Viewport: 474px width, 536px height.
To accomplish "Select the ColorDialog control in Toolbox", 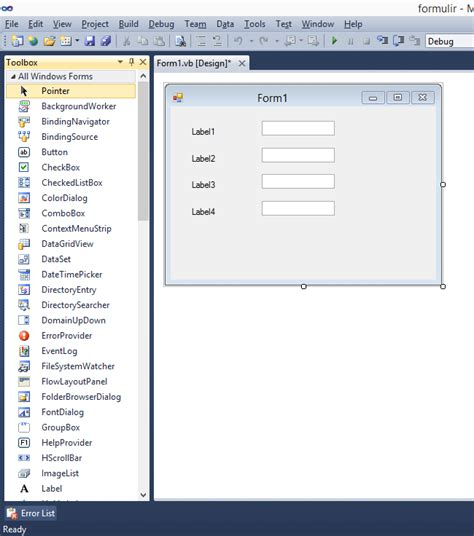I will pyautogui.click(x=71, y=198).
